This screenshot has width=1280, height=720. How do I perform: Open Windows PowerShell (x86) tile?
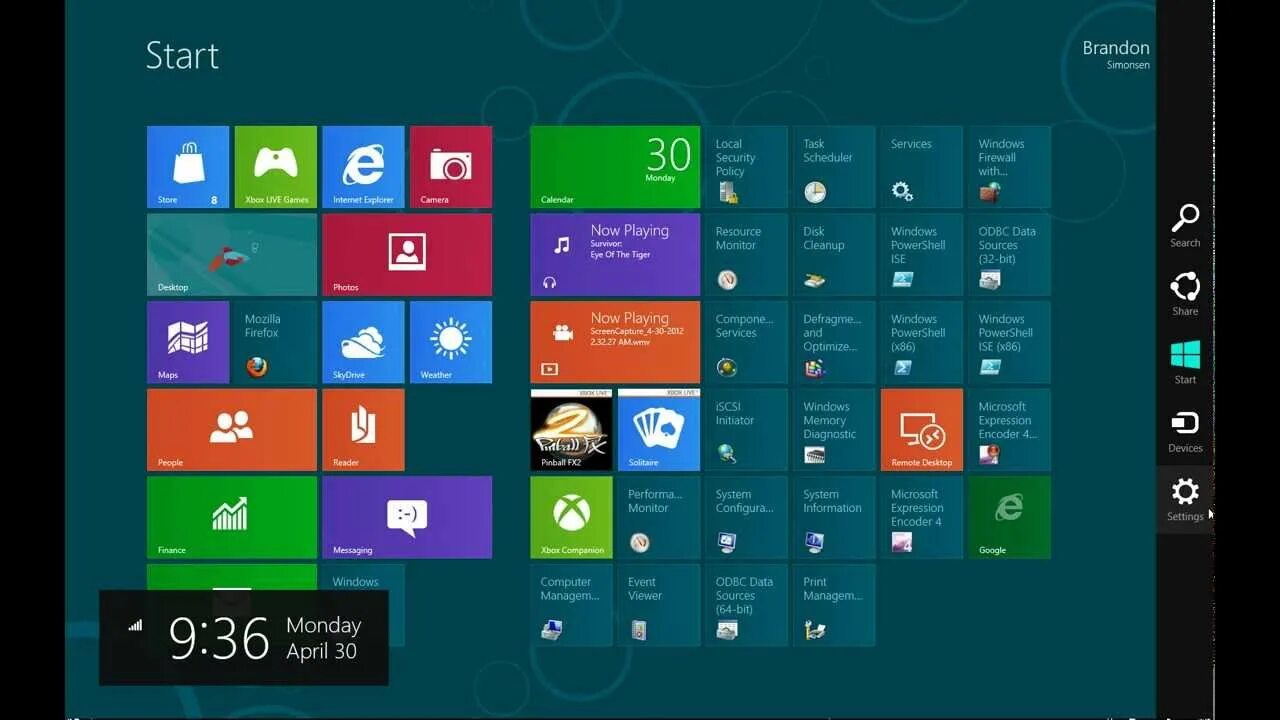[922, 342]
